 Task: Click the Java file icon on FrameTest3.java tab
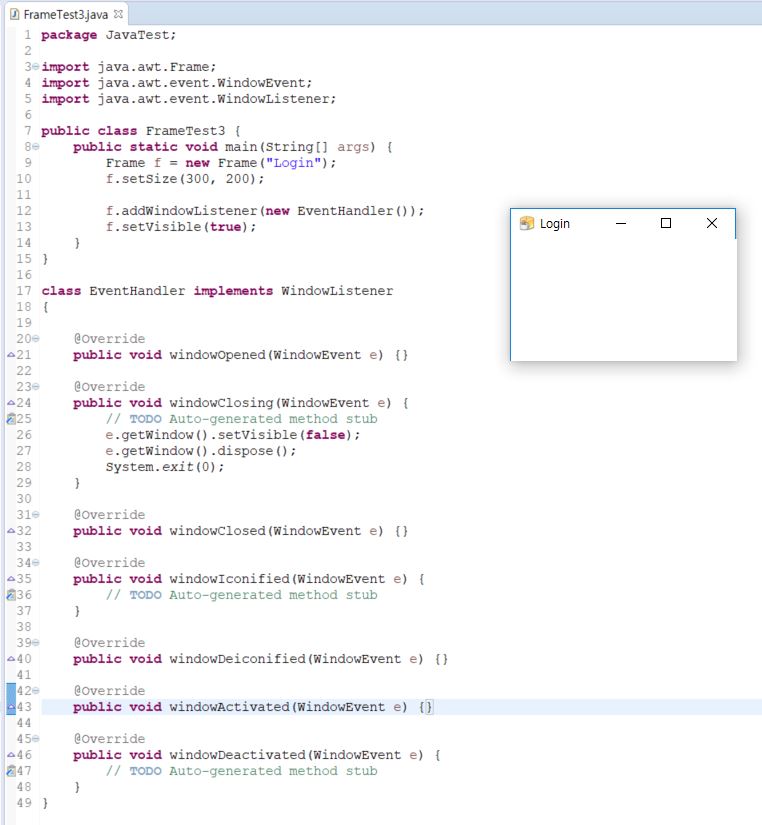(x=15, y=14)
